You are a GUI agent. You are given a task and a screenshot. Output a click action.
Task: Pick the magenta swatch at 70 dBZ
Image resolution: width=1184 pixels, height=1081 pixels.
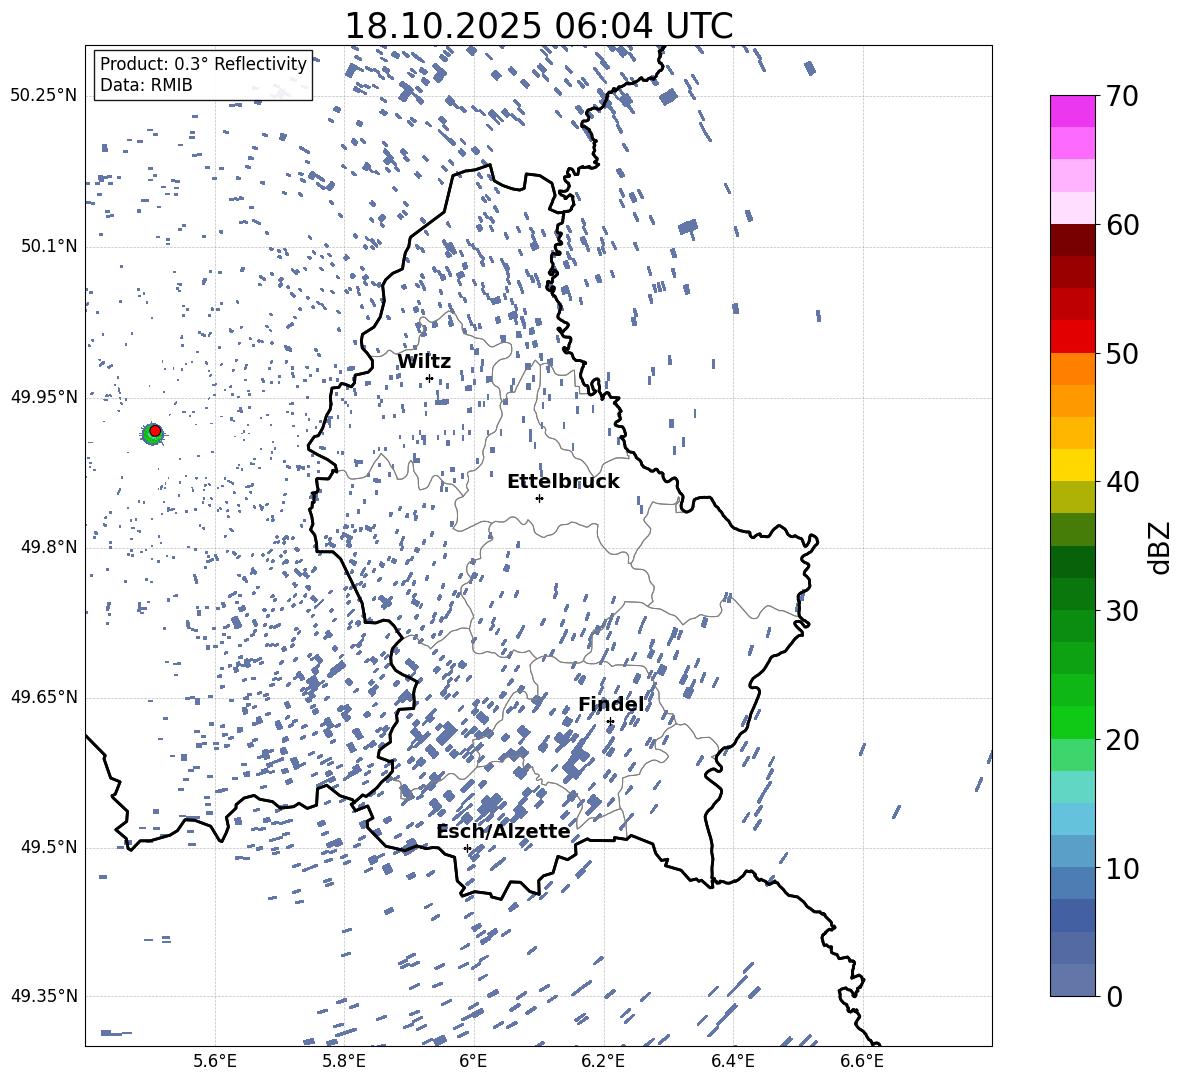tap(1073, 111)
